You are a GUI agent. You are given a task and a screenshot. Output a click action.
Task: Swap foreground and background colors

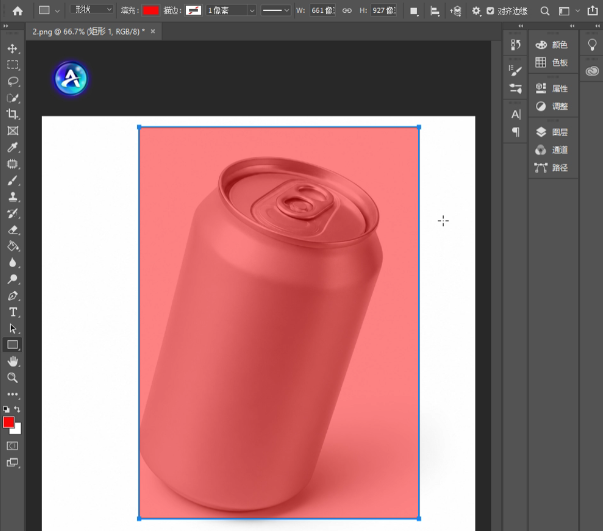pos(17,409)
